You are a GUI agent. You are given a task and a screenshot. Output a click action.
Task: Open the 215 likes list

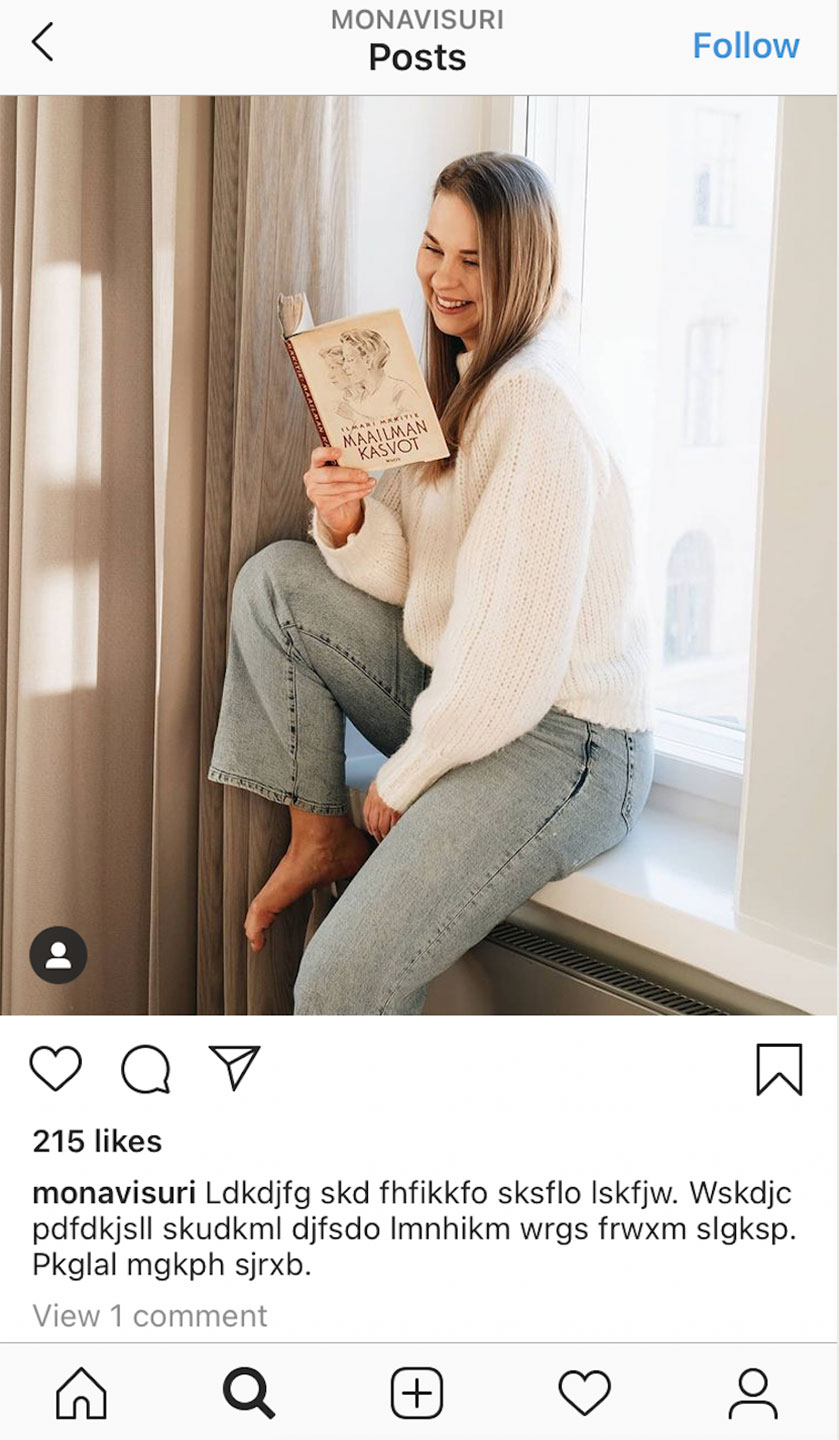(97, 1141)
